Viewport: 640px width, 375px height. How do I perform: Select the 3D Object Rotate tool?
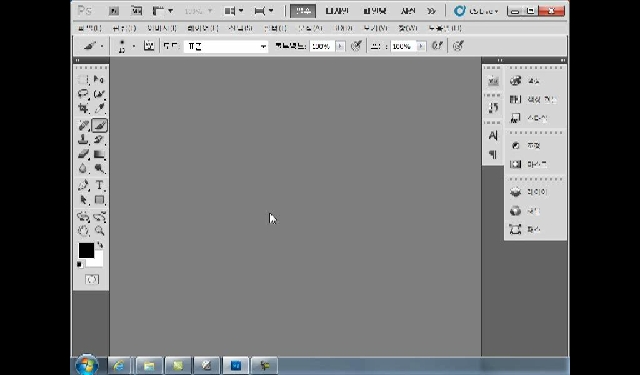83,217
